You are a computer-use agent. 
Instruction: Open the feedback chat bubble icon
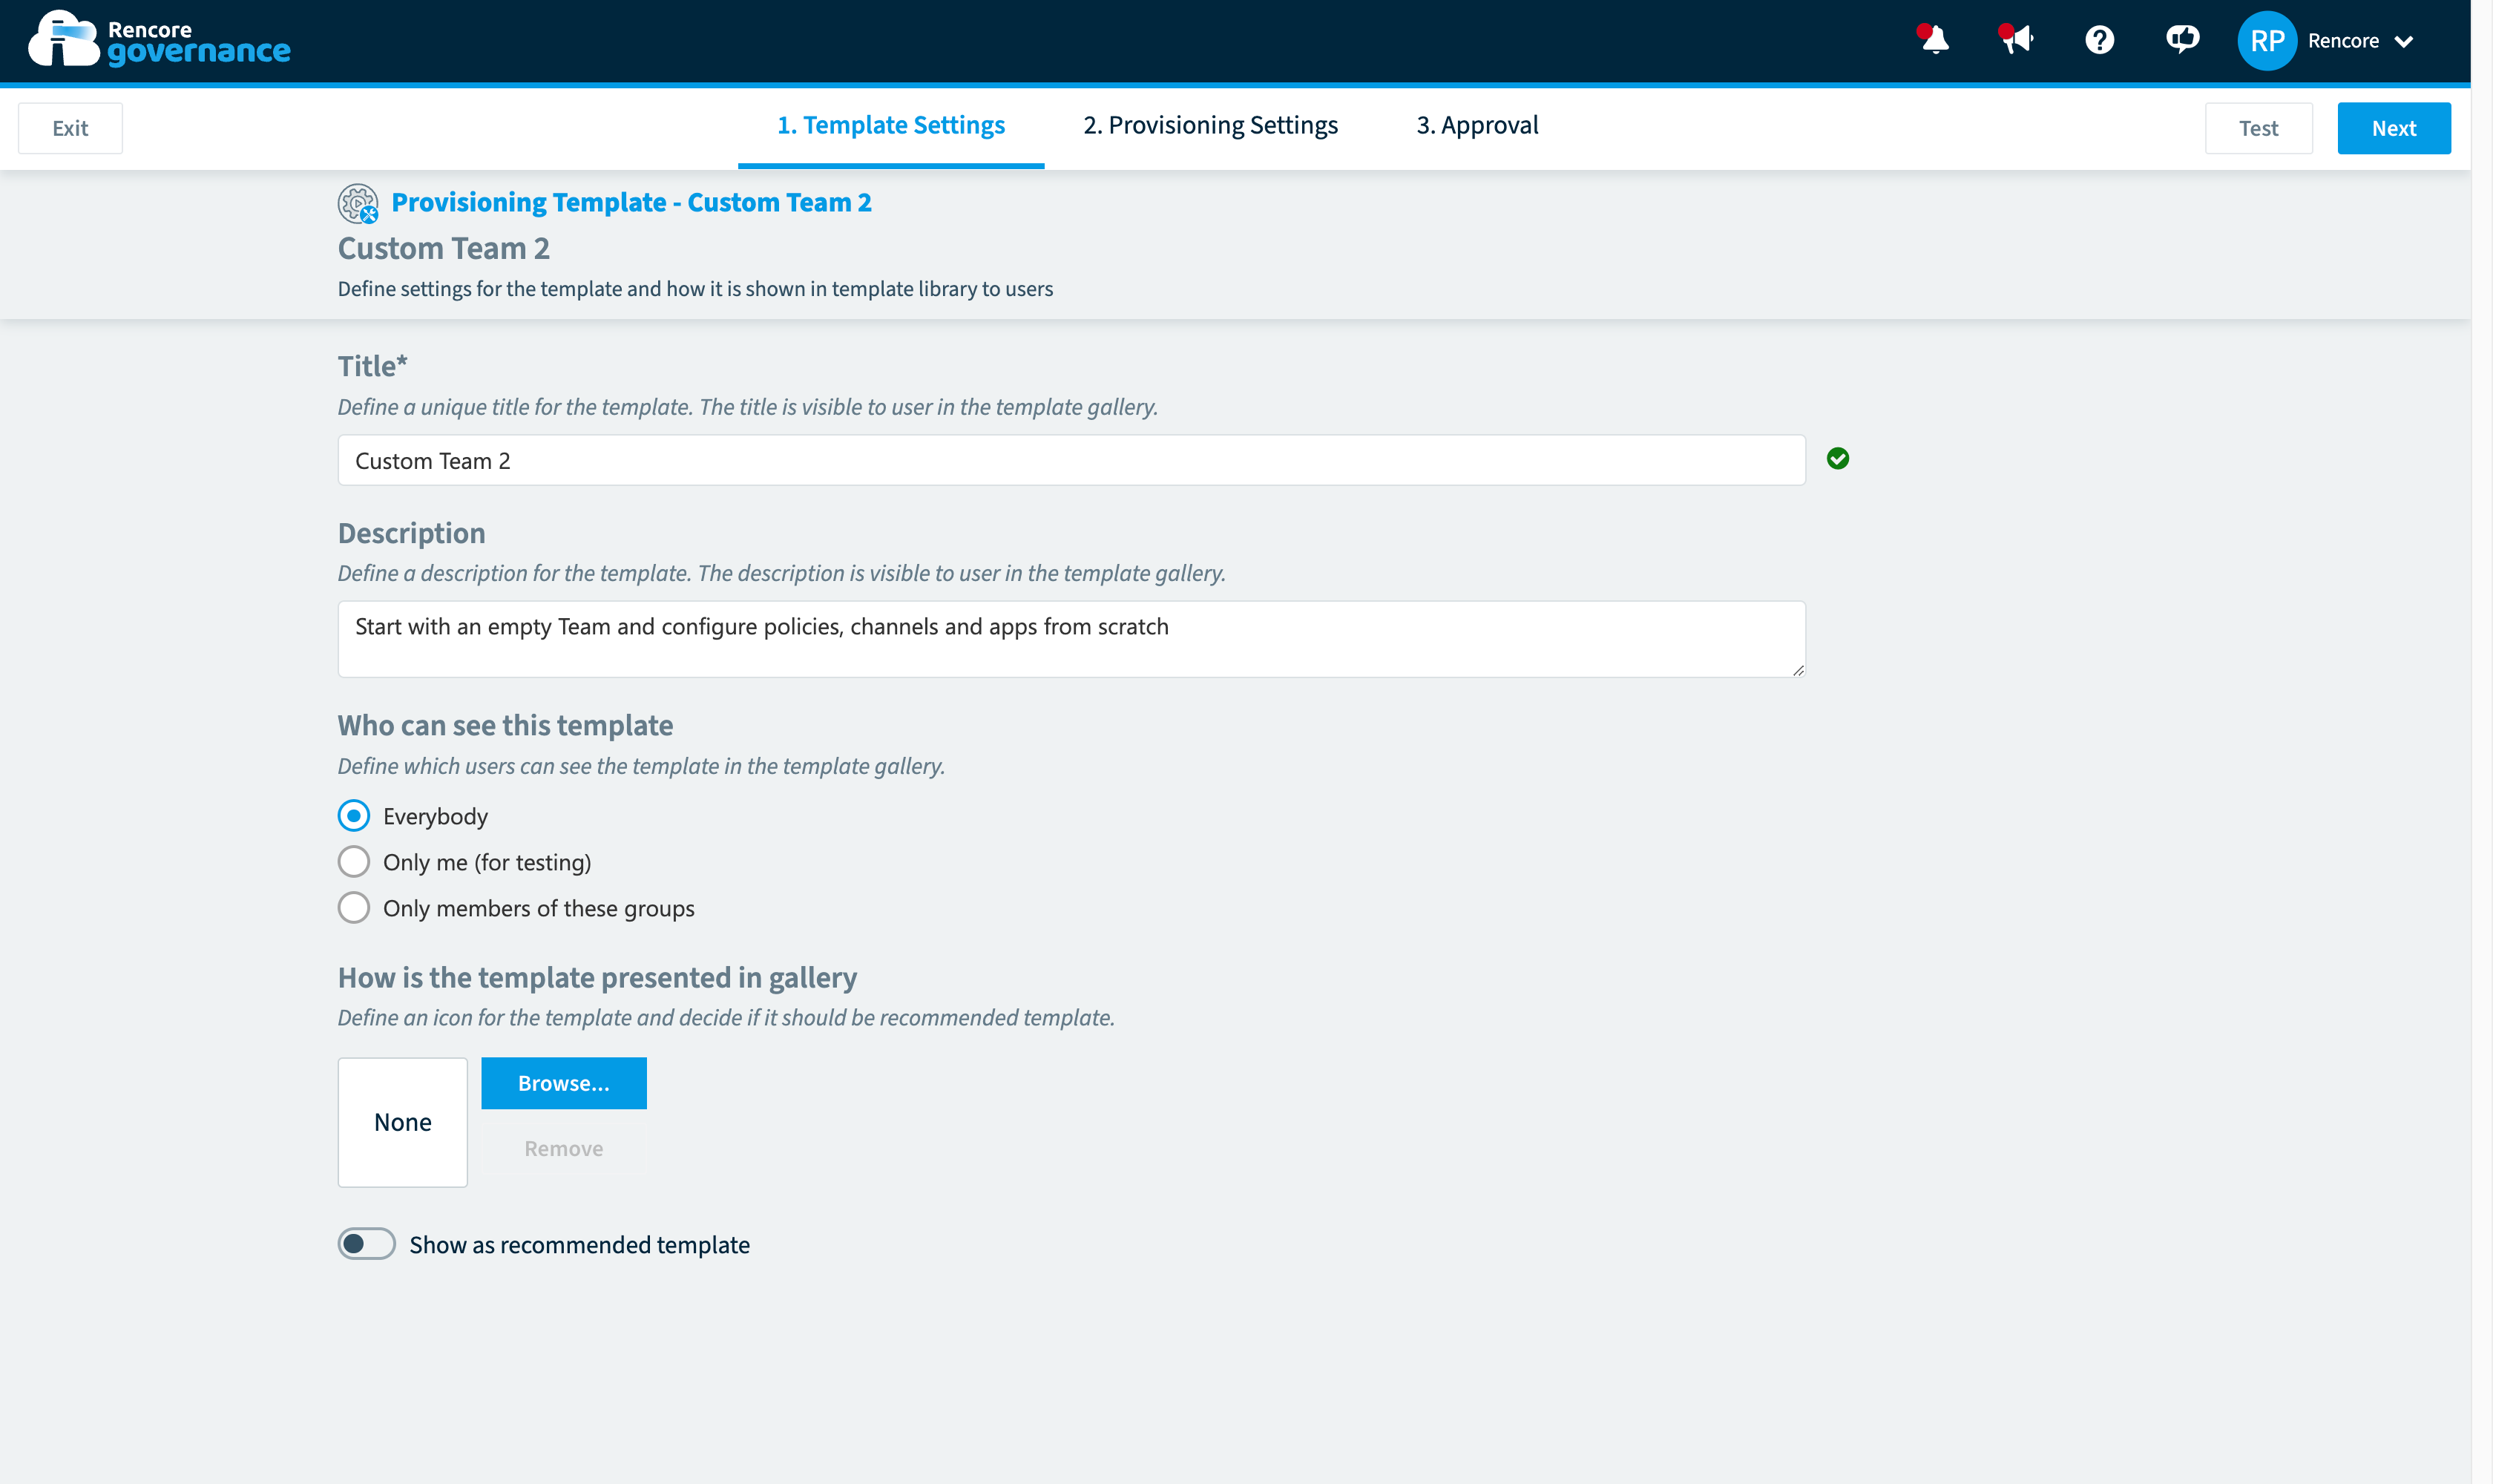click(x=2182, y=40)
